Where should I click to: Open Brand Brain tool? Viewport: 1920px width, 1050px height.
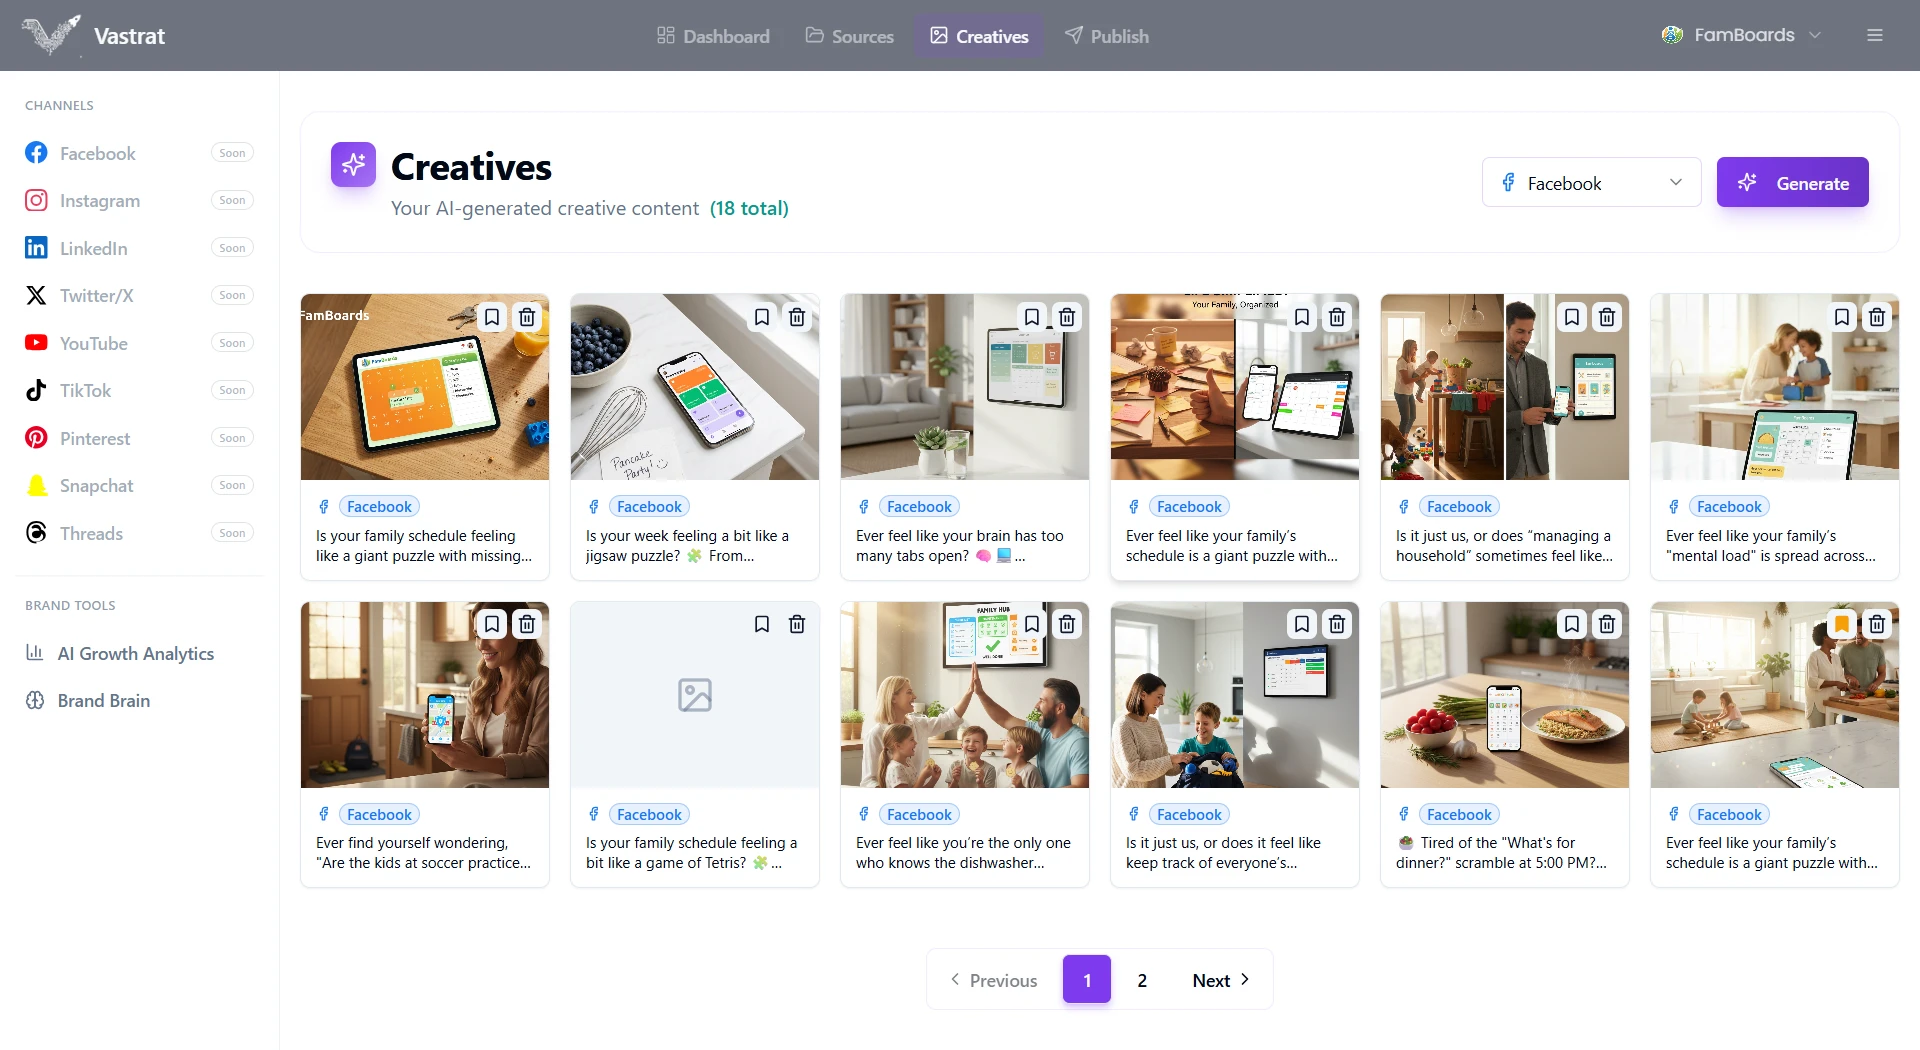tap(103, 701)
